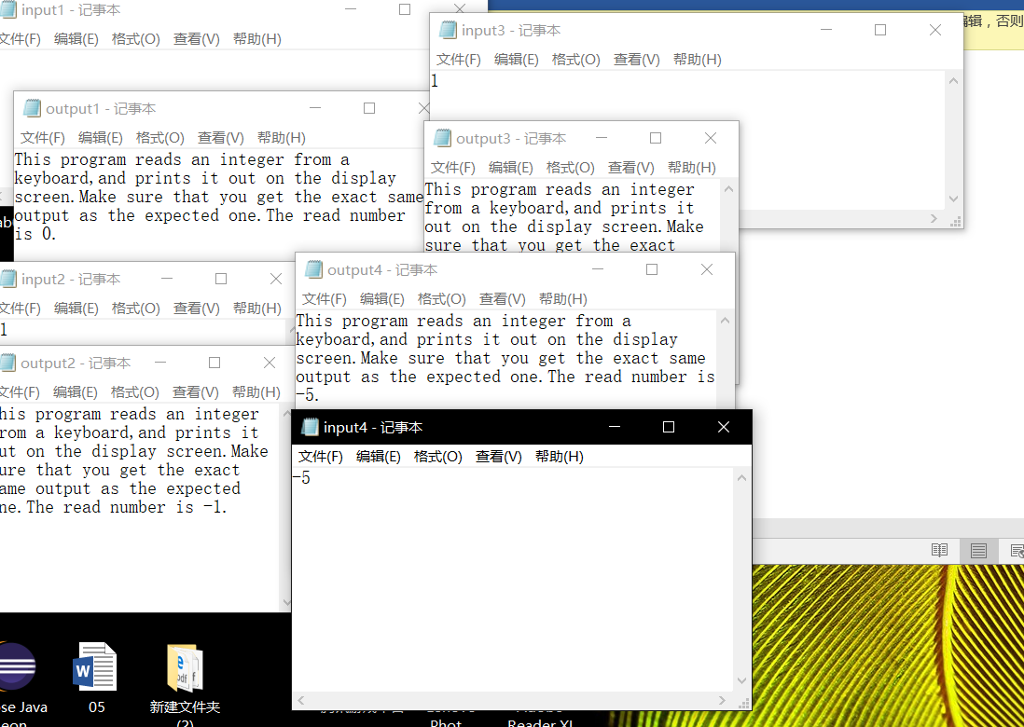This screenshot has height=727, width=1024.
Task: Open the 格式(O) menu in output1
Action: pos(161,137)
